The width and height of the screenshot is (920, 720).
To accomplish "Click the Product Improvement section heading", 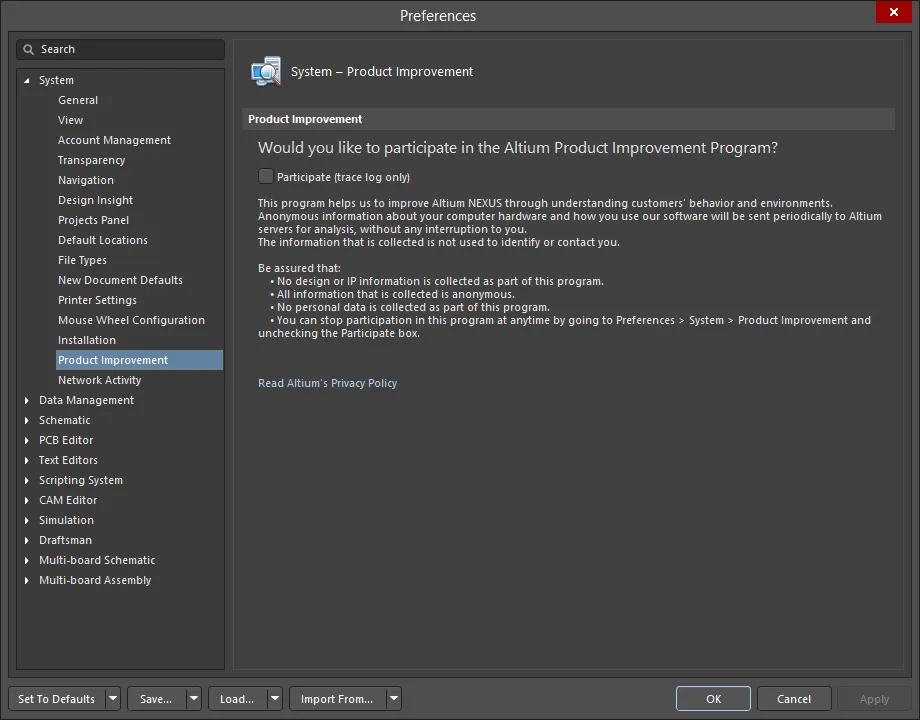I will click(x=305, y=119).
